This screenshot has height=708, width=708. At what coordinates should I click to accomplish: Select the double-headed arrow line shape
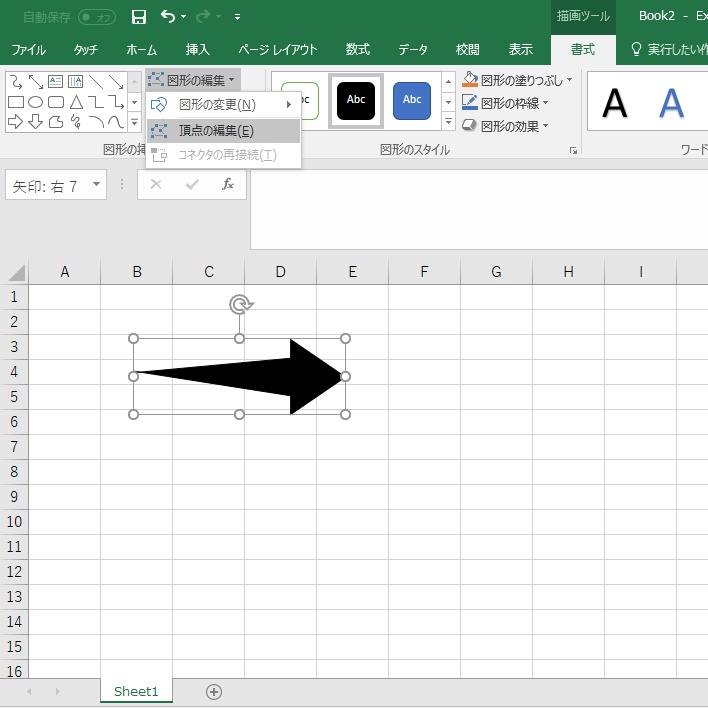(x=36, y=82)
